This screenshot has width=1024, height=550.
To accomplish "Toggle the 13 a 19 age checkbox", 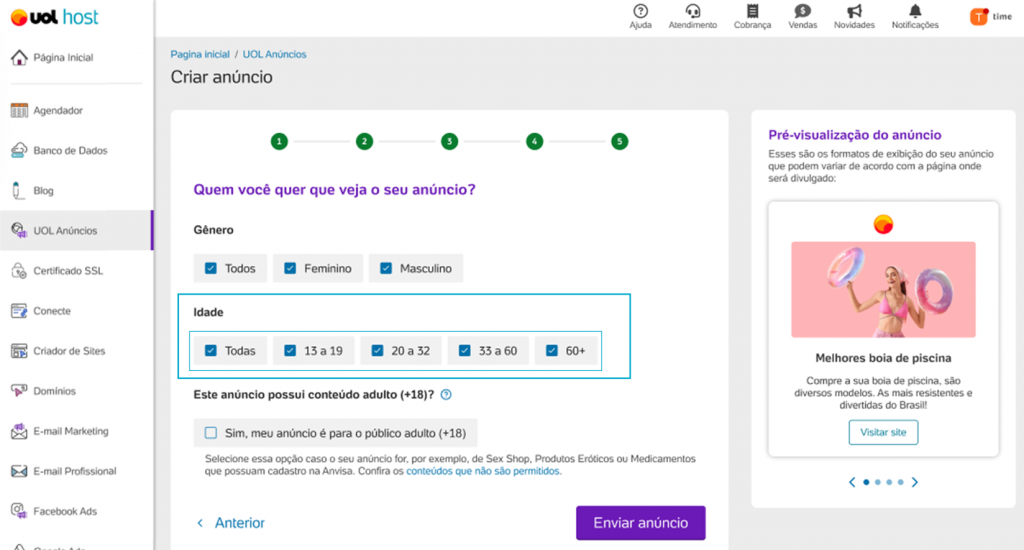I will [x=290, y=351].
